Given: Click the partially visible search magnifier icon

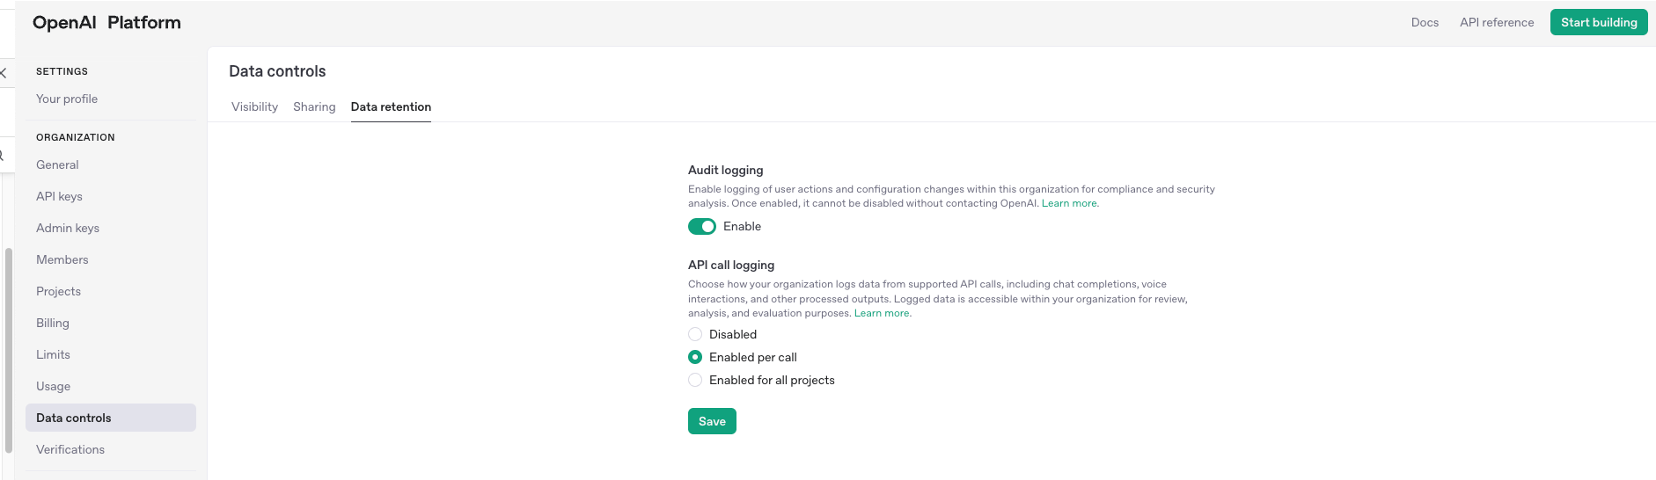Looking at the screenshot, I should [2, 155].
